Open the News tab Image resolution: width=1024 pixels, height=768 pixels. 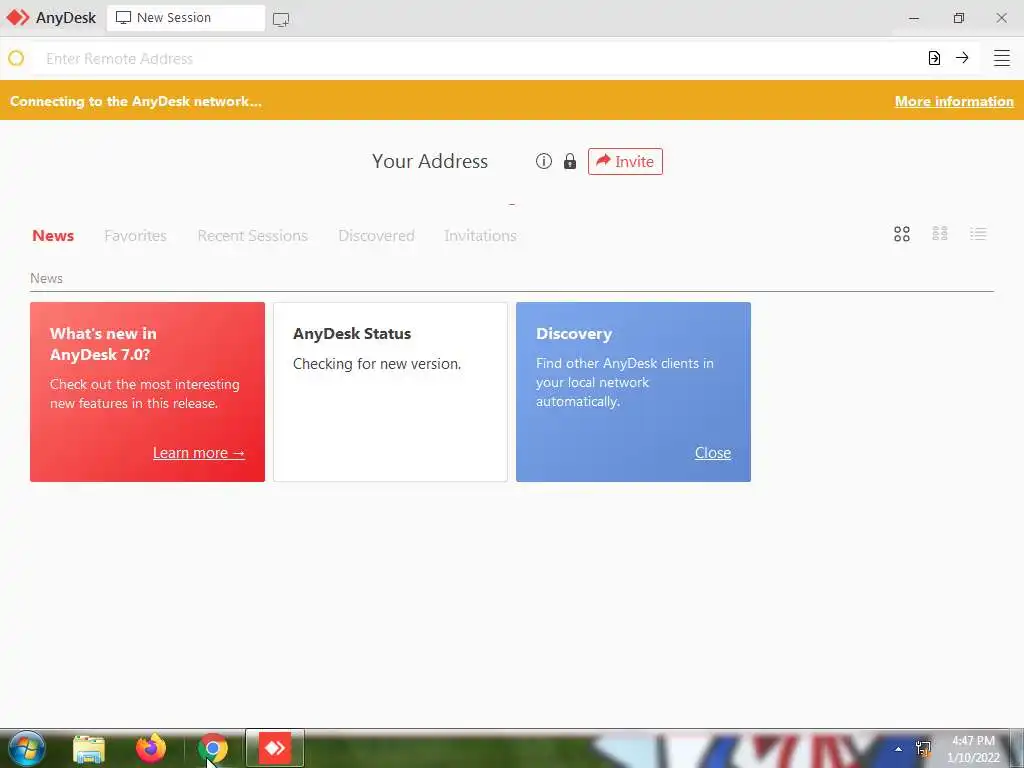(x=53, y=236)
